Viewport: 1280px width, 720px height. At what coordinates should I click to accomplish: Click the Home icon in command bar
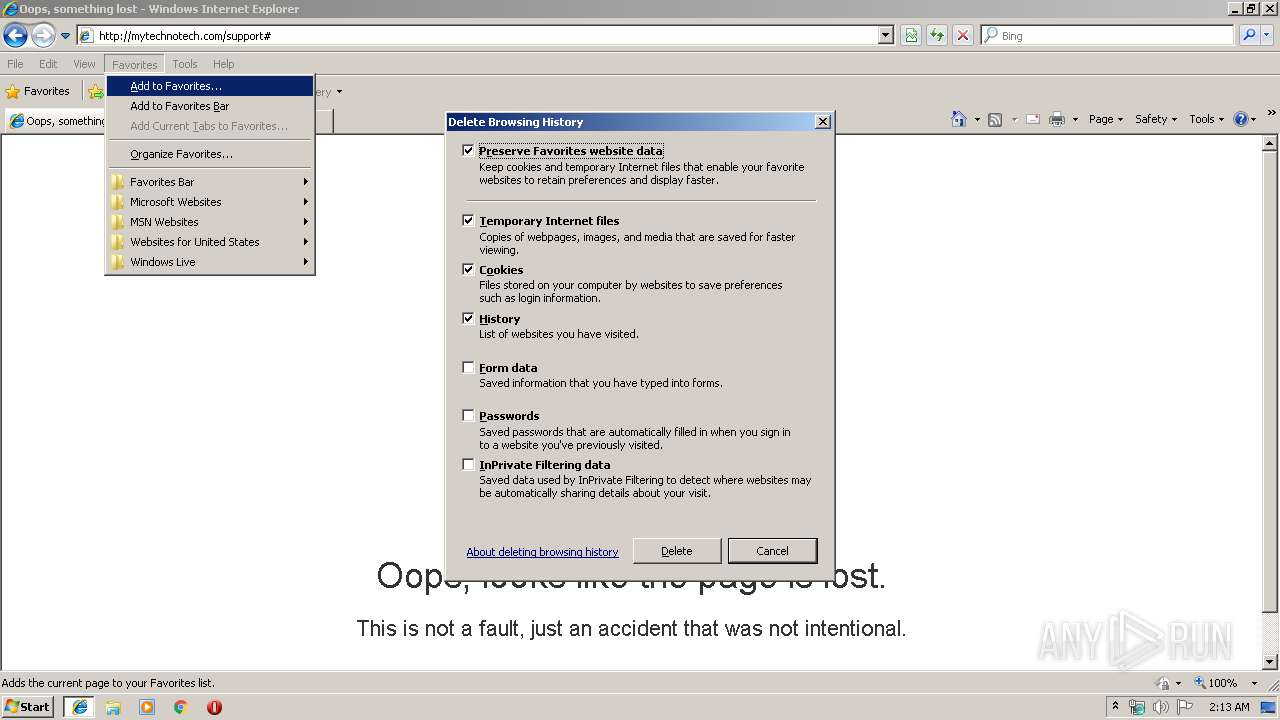(x=959, y=119)
